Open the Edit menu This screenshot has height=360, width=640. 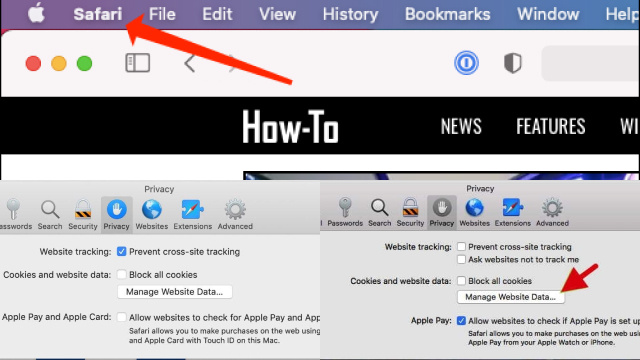(217, 14)
